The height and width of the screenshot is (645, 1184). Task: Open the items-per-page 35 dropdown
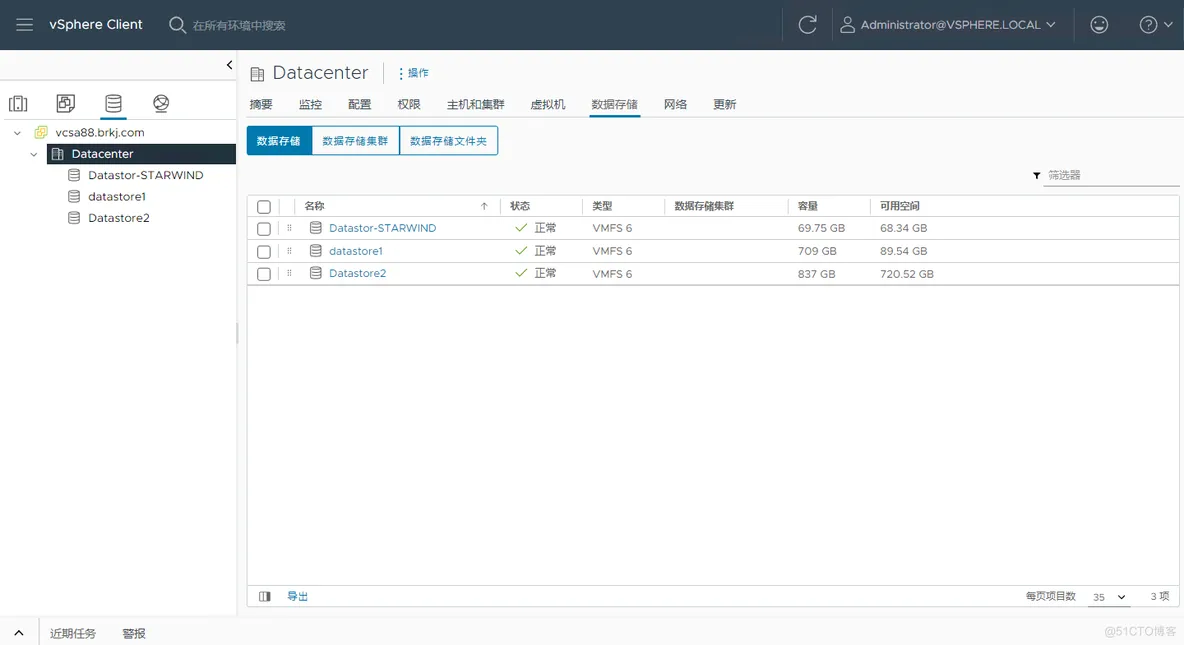coord(1108,597)
